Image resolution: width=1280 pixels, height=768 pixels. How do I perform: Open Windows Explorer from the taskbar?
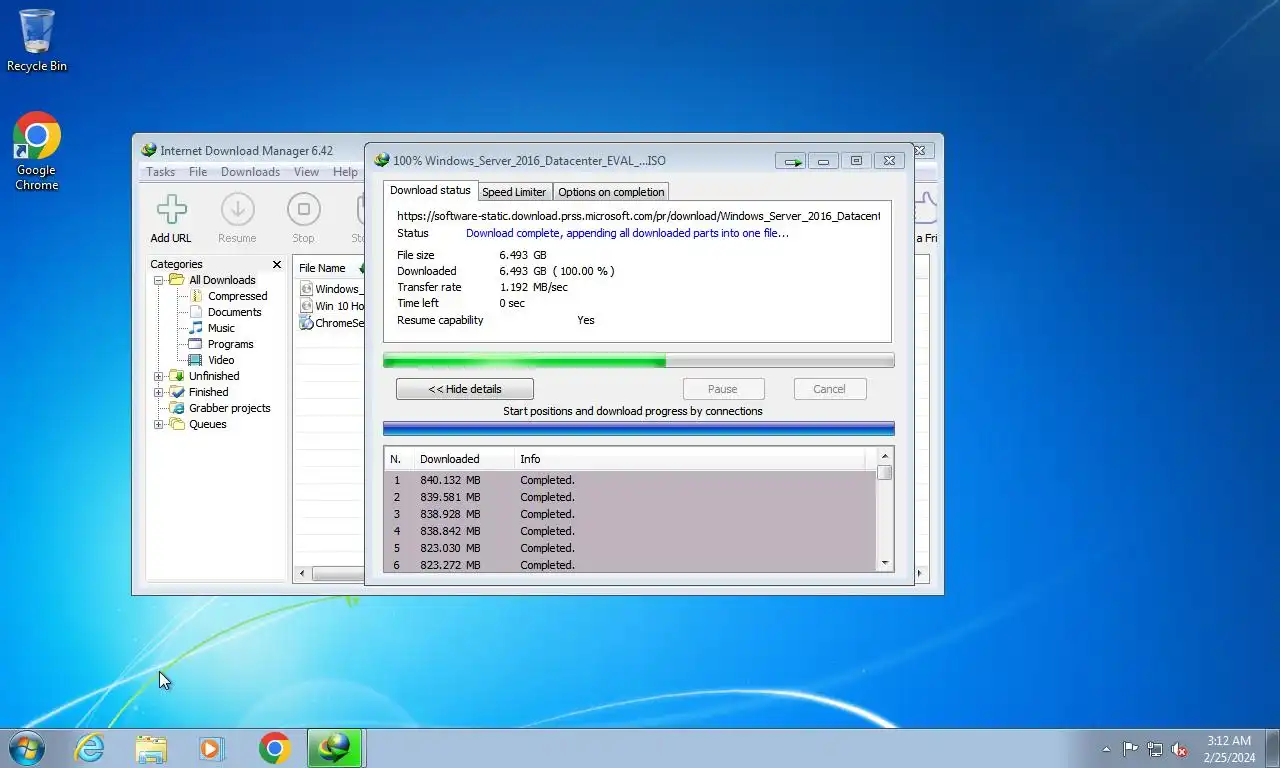[x=151, y=748]
